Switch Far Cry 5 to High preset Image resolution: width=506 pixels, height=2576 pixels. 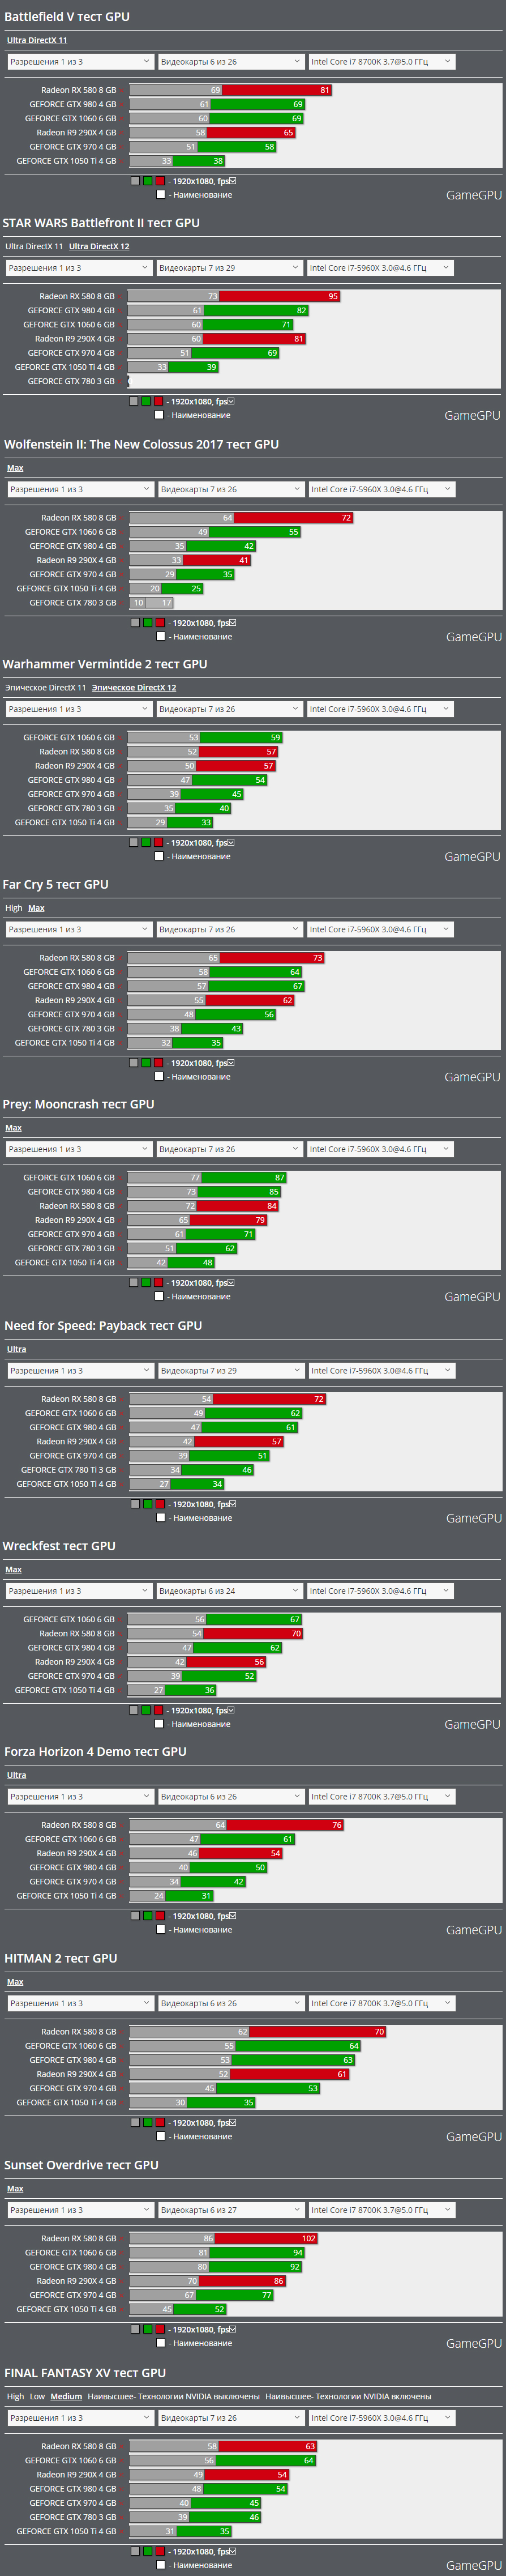[x=13, y=908]
